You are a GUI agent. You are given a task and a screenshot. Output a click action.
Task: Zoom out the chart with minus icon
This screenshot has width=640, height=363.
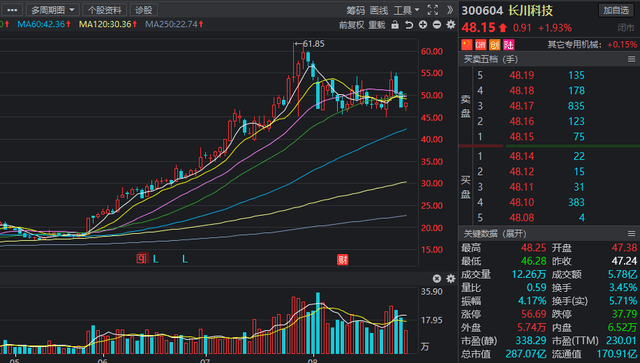point(437,25)
